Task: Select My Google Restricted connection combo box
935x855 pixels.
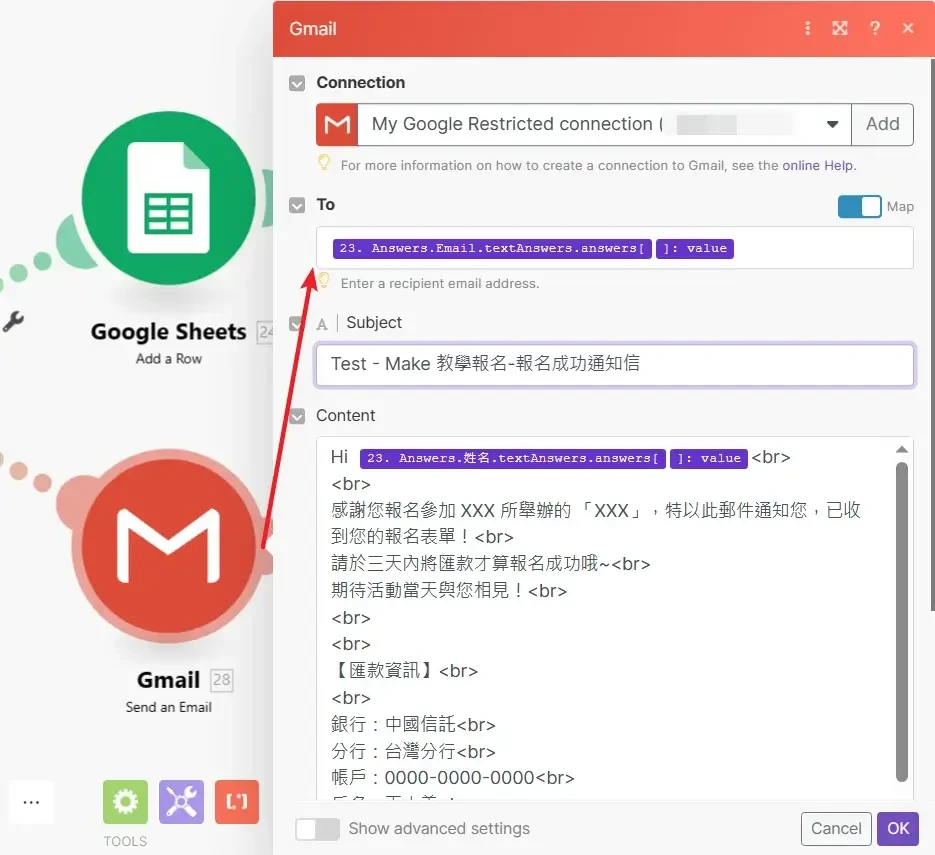Action: coord(604,125)
